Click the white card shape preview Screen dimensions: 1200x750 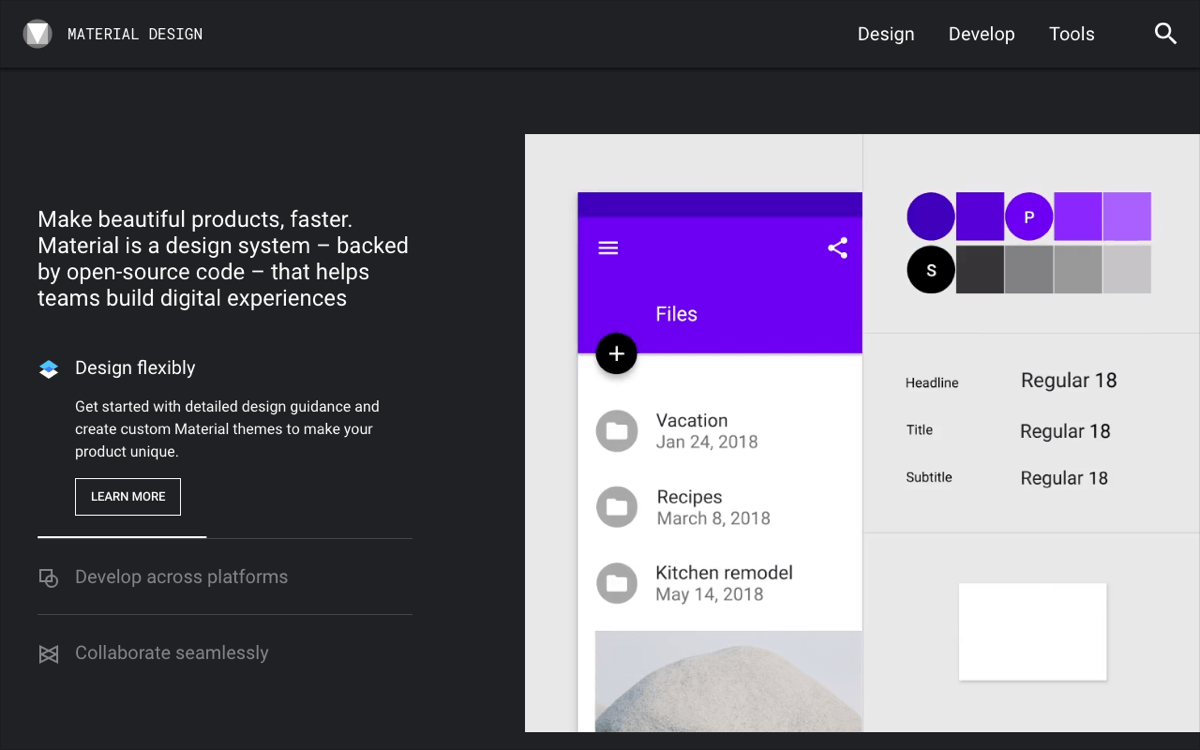(1033, 632)
